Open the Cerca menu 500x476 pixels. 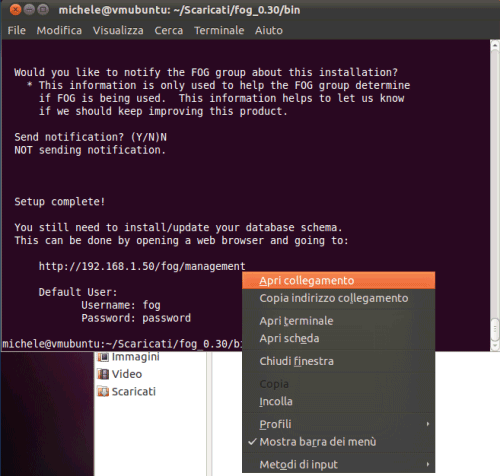pyautogui.click(x=168, y=30)
